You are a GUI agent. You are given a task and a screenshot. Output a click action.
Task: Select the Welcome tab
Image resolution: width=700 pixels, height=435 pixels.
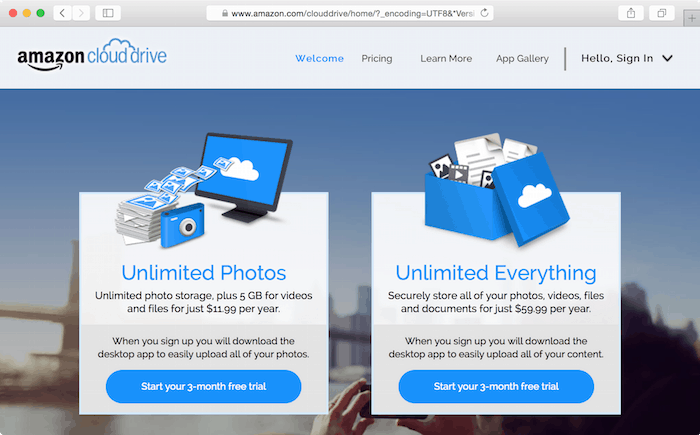pos(320,59)
